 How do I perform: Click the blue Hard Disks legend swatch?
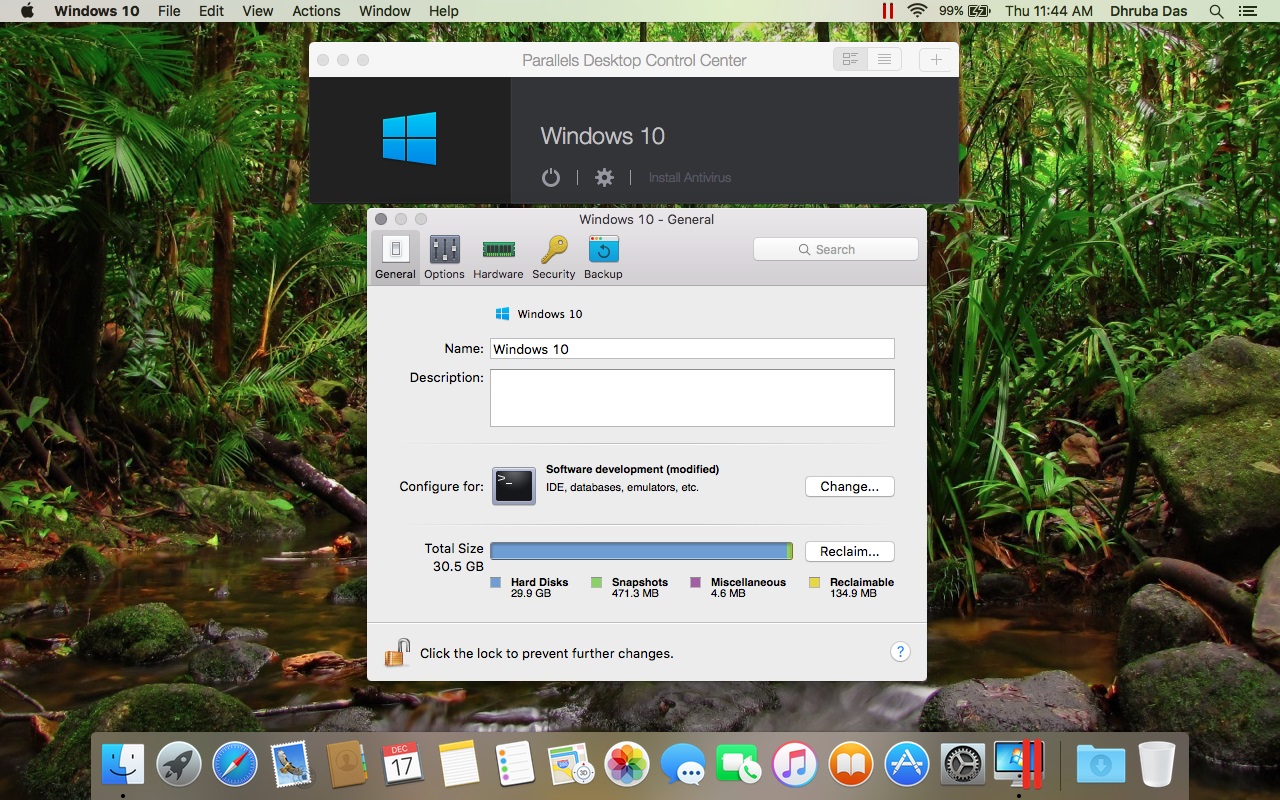coord(495,582)
